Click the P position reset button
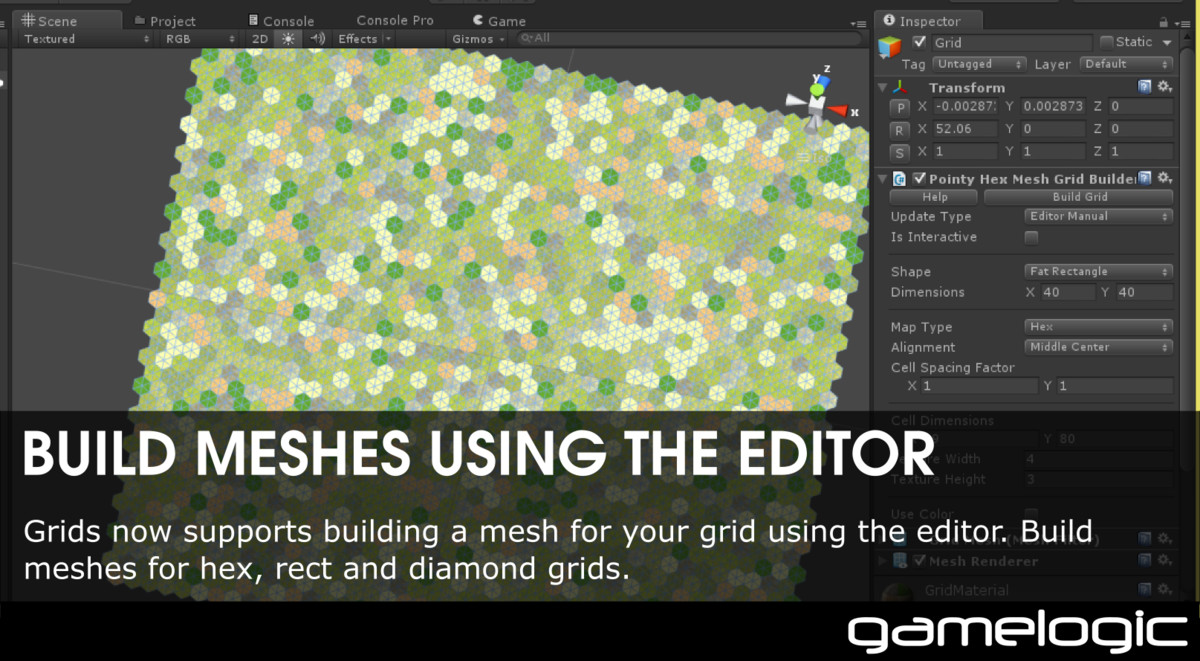 pyautogui.click(x=900, y=106)
